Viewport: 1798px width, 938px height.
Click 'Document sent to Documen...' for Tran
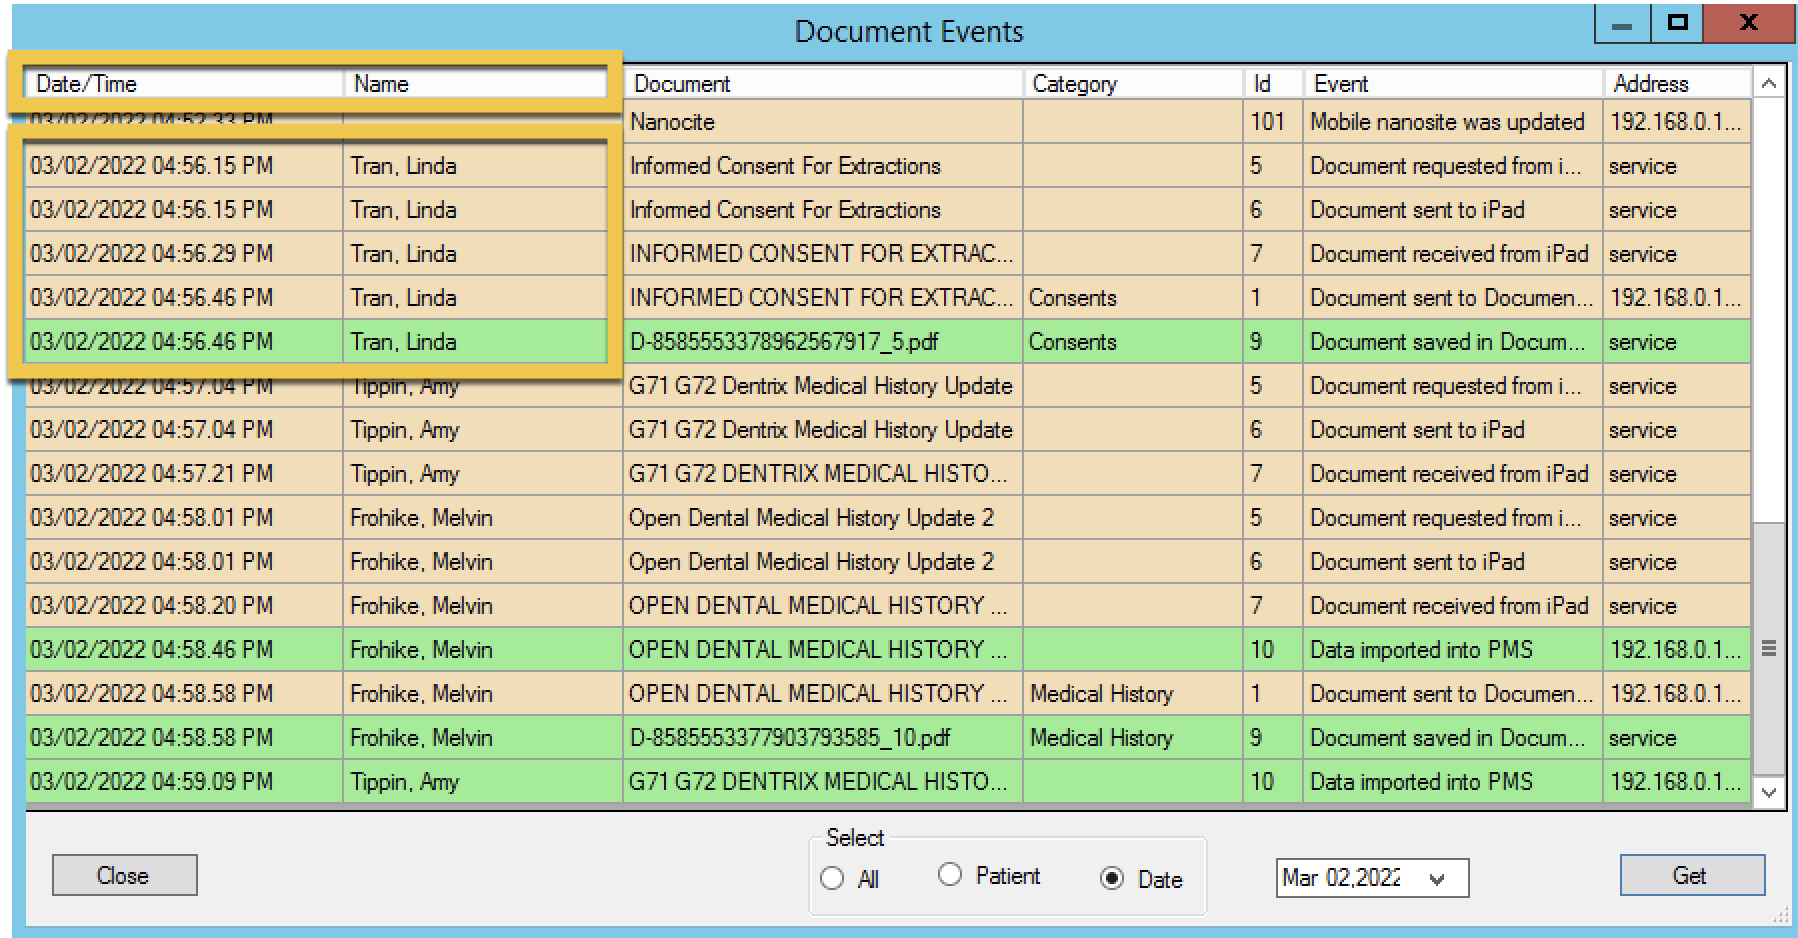click(1453, 298)
